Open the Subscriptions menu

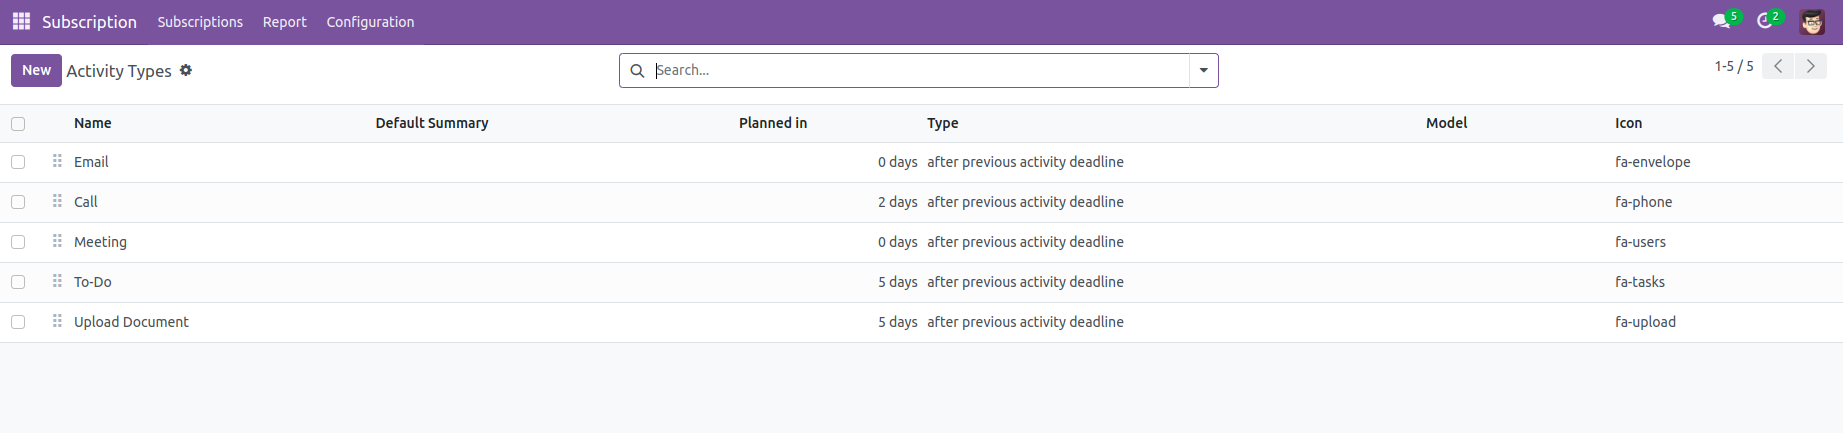(x=200, y=22)
